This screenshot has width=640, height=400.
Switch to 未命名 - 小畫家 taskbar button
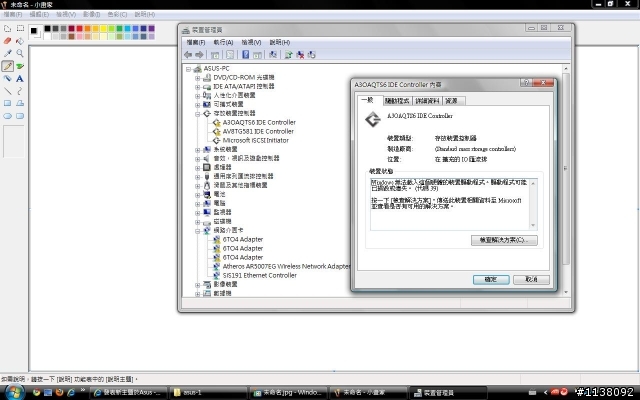tap(368, 392)
